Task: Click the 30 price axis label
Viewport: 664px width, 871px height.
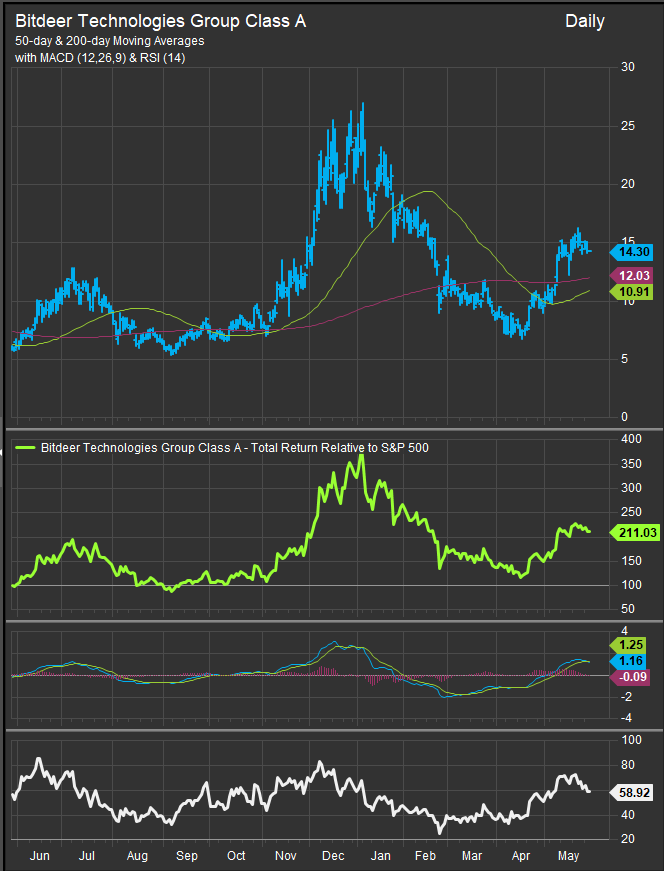Action: [628, 67]
